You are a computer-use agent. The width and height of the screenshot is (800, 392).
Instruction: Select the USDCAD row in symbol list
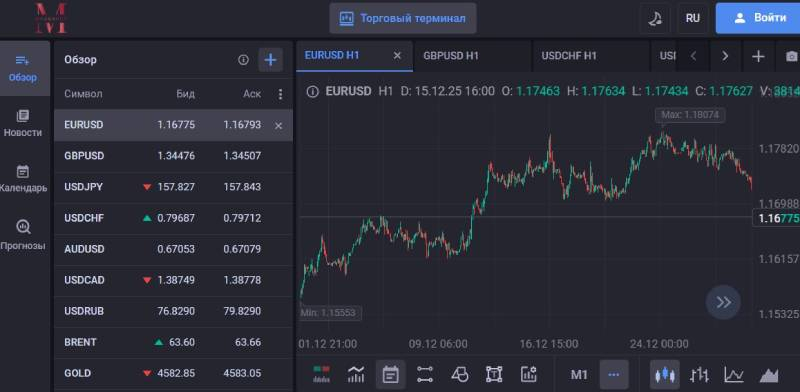(x=173, y=281)
